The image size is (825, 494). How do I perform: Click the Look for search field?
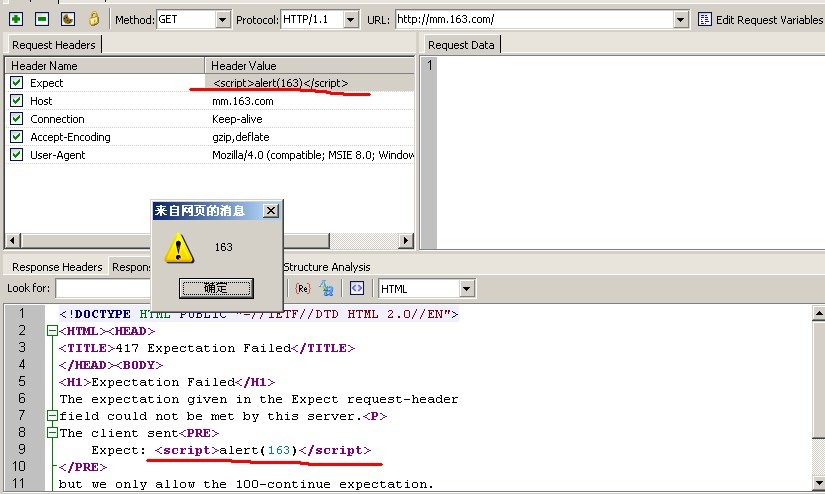coord(103,288)
